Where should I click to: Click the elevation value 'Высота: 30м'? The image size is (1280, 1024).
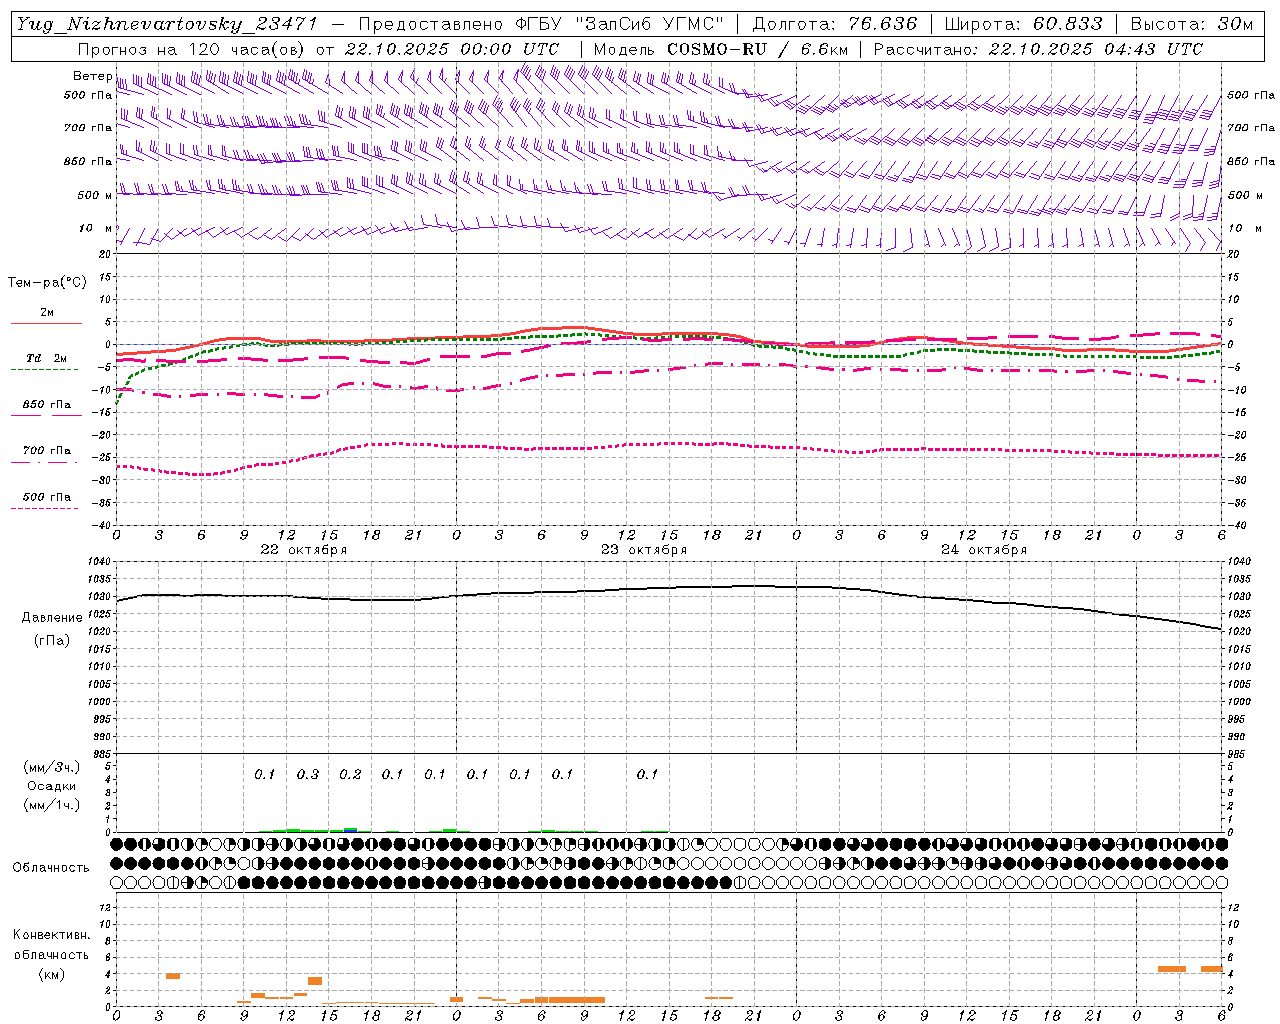(x=1191, y=24)
